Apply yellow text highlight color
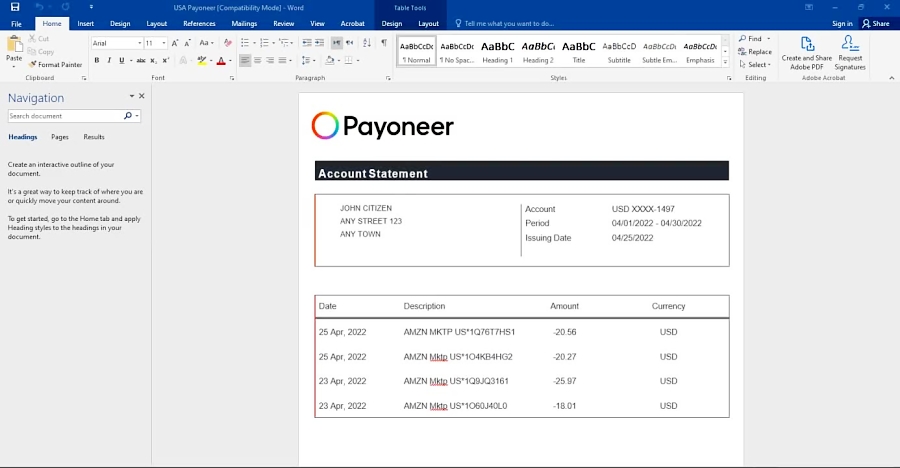The image size is (900, 468). coord(201,60)
